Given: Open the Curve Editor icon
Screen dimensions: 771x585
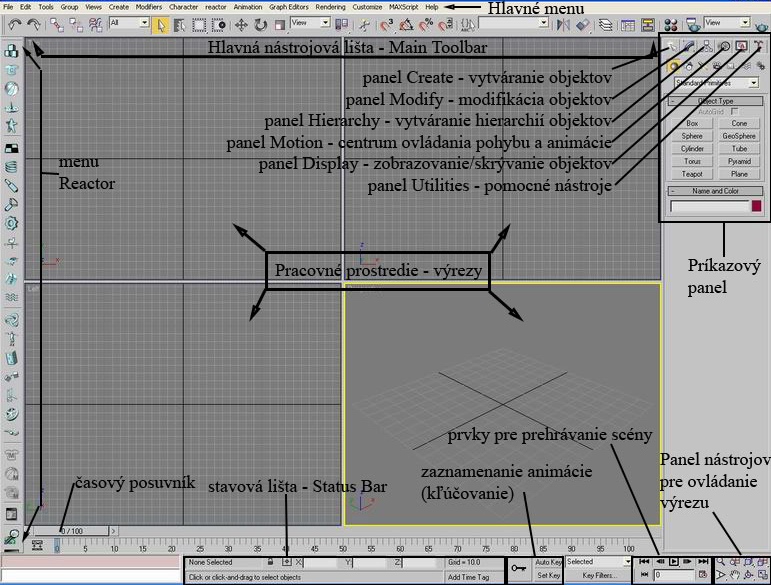Looking at the screenshot, I should click(628, 25).
